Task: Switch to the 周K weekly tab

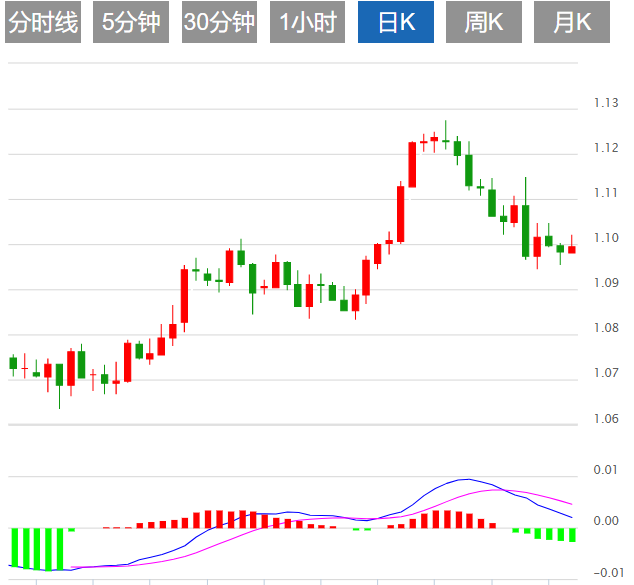Action: point(484,22)
